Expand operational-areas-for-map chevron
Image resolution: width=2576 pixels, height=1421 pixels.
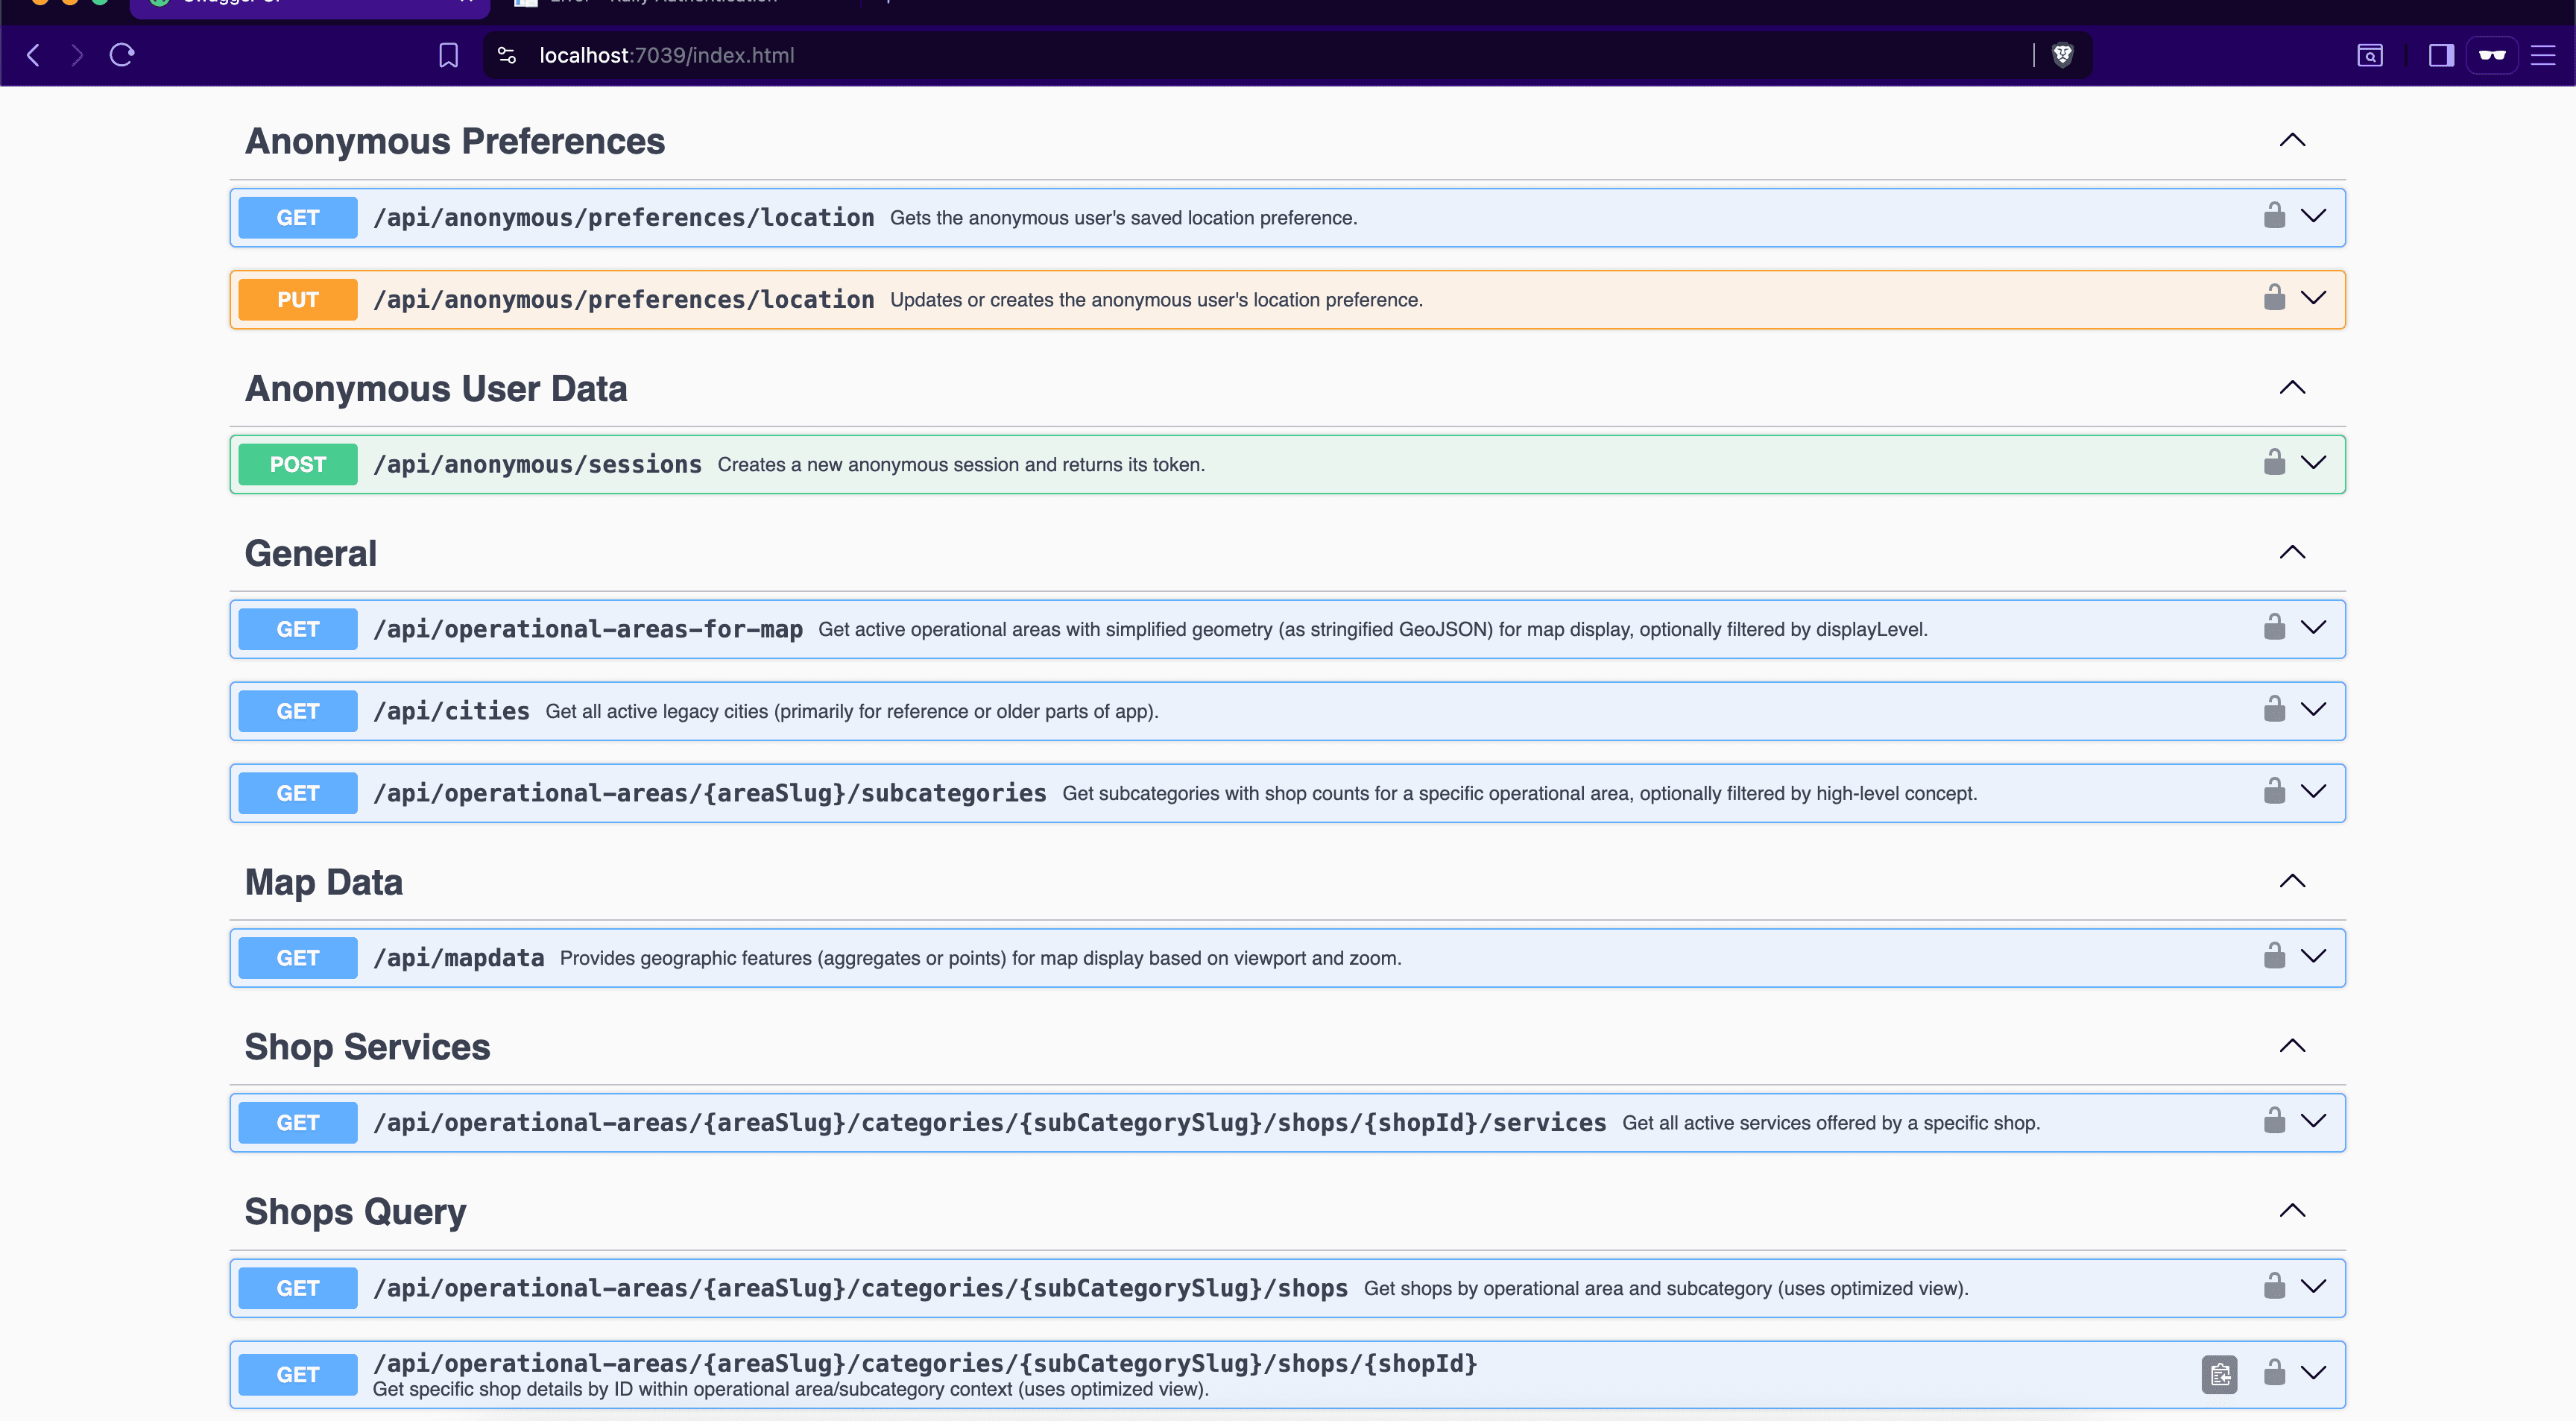(2314, 627)
